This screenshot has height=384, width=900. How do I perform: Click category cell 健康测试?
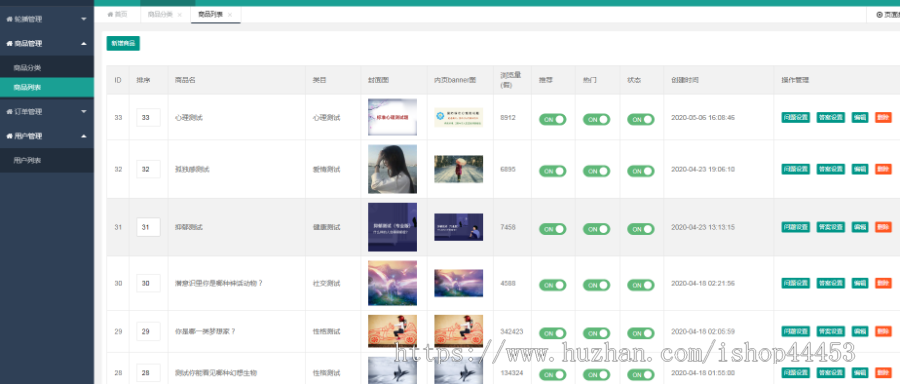(327, 227)
